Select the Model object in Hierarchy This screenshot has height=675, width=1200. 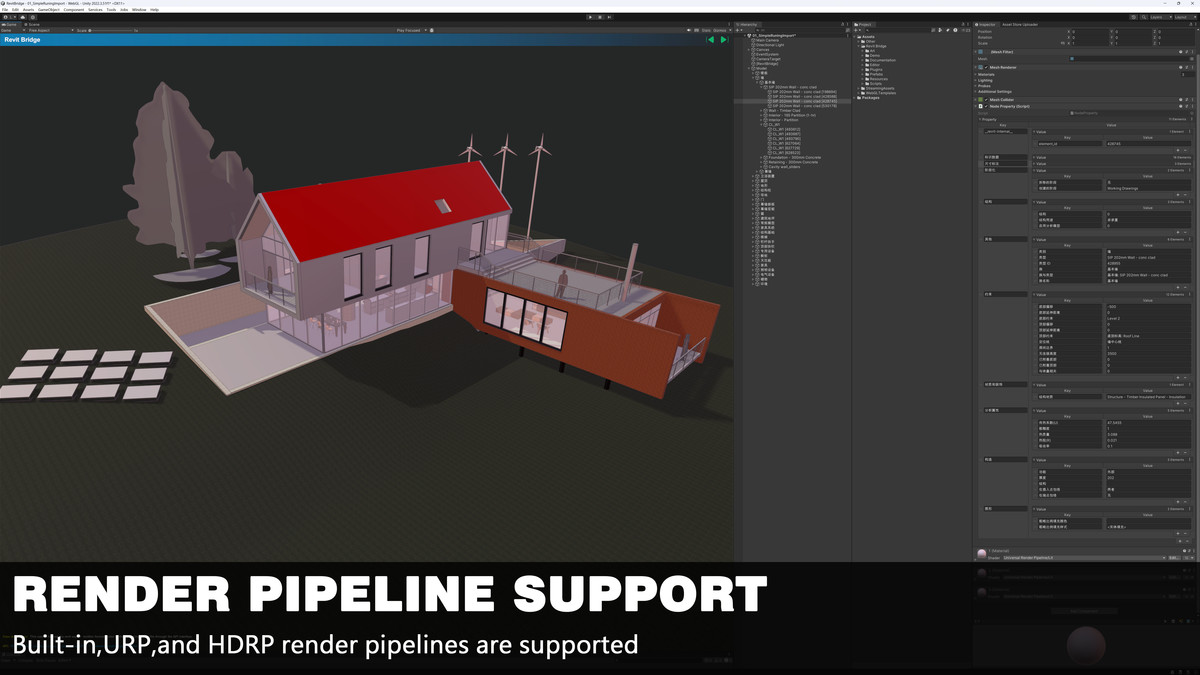(761, 68)
